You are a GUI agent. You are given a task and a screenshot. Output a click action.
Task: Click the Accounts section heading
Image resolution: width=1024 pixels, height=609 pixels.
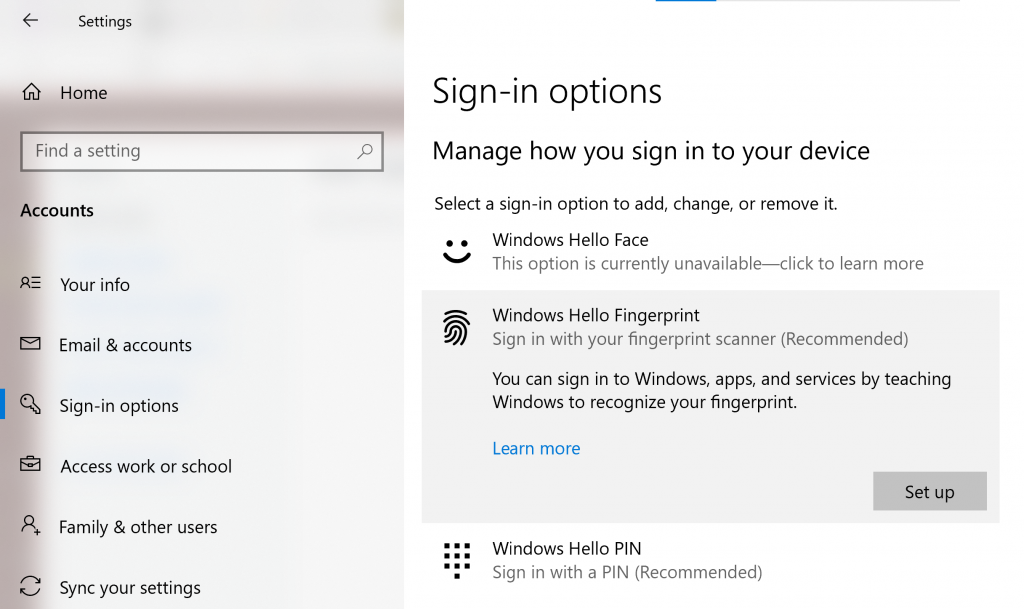point(57,210)
